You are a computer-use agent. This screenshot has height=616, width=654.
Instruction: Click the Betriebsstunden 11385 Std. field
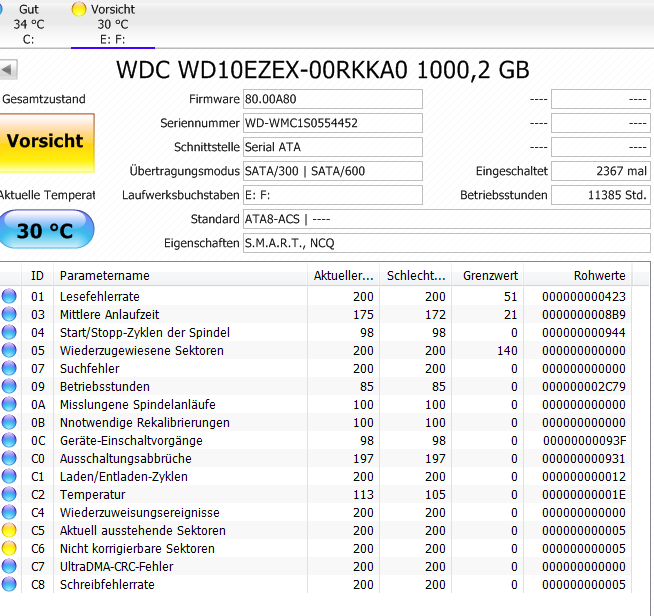point(601,195)
